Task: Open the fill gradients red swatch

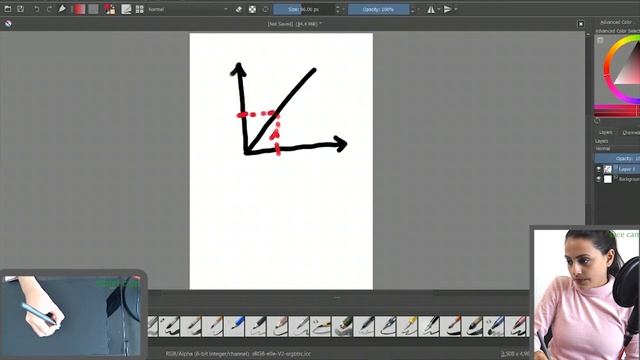Action: tap(80, 9)
